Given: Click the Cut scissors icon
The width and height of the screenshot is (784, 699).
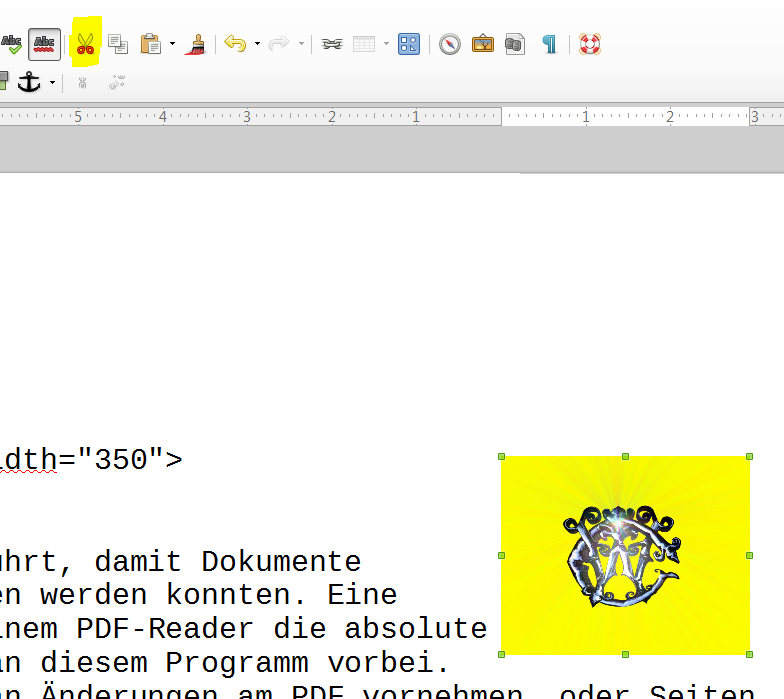Looking at the screenshot, I should 86,44.
